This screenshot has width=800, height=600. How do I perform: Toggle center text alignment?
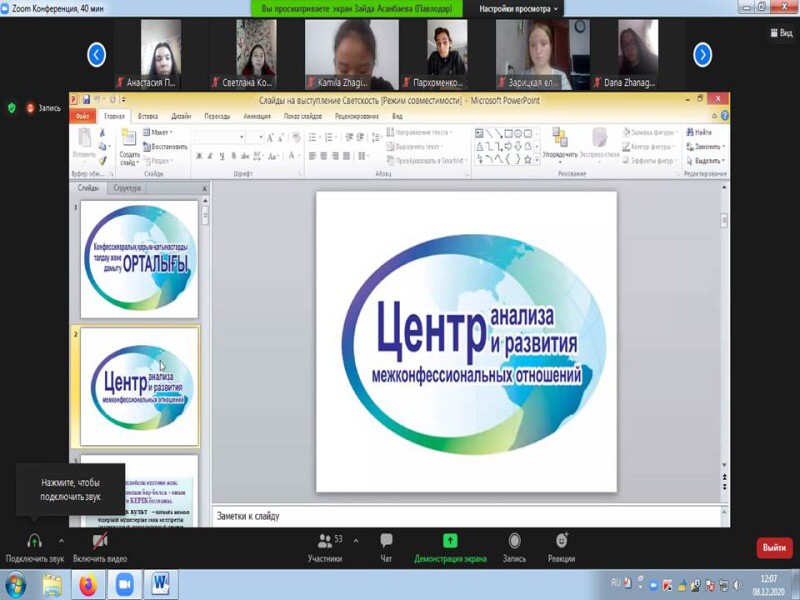324,156
